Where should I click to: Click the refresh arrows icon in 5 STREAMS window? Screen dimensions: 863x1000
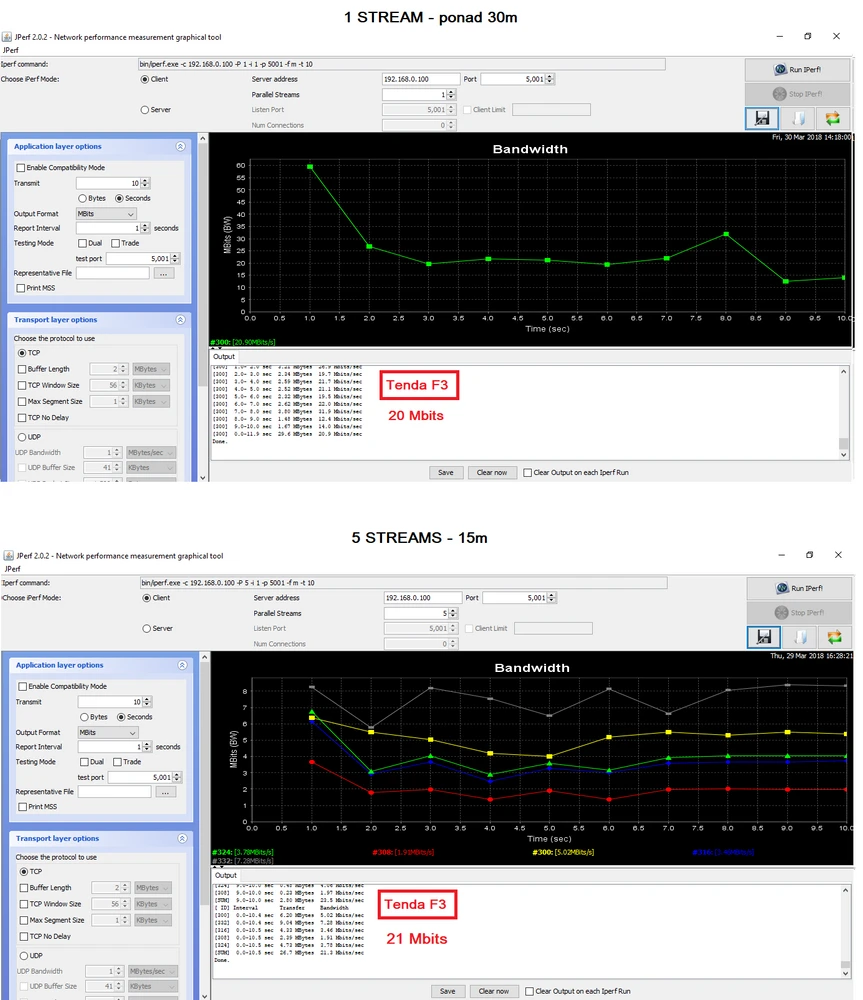point(834,637)
